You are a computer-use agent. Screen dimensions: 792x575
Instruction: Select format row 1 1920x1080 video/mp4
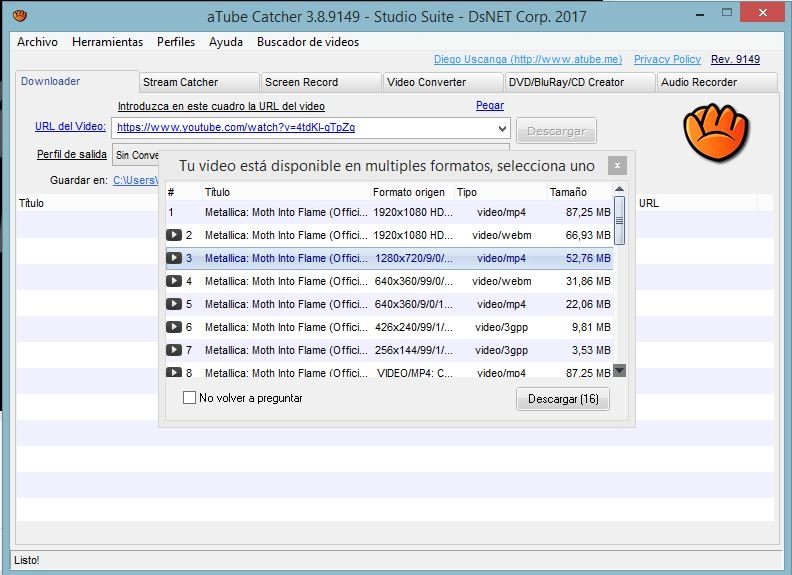point(389,212)
